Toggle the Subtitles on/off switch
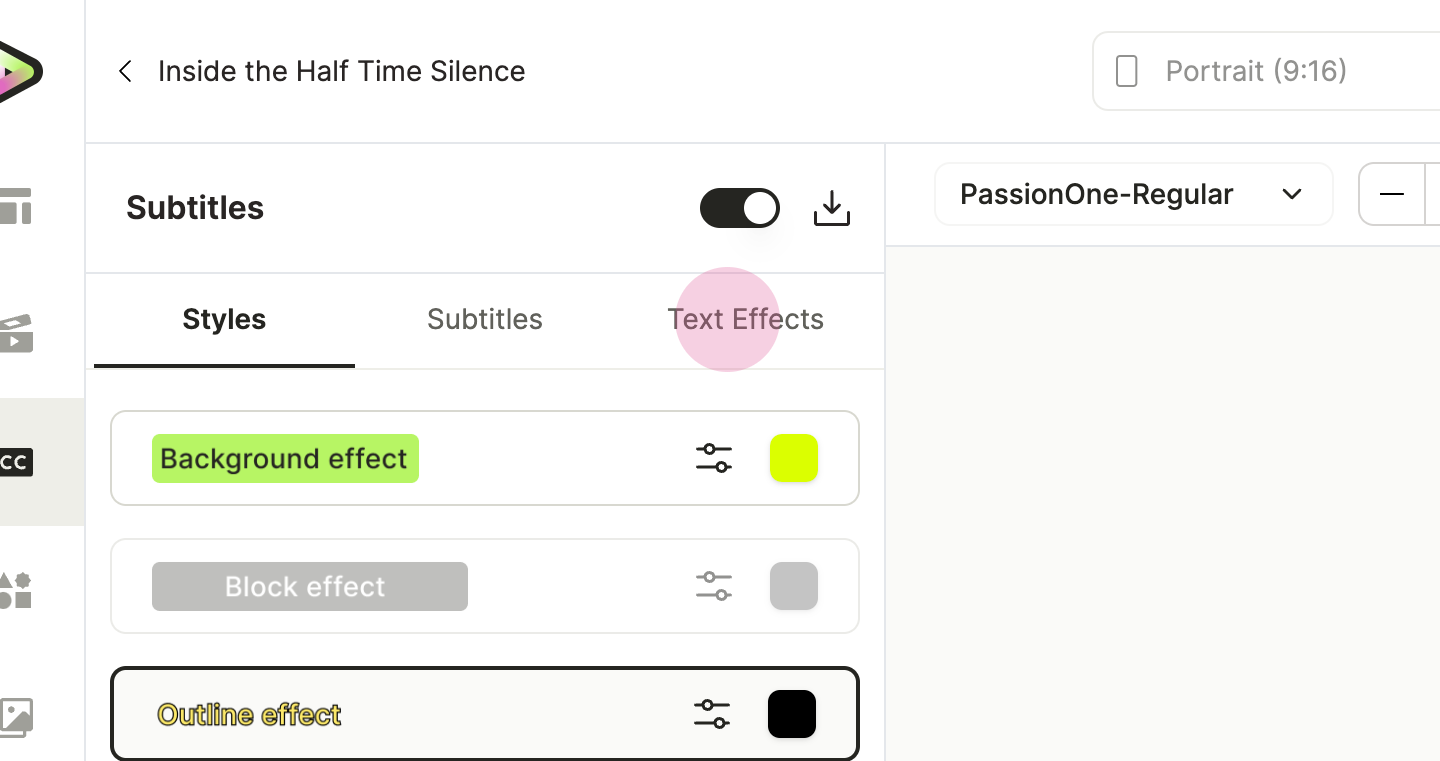Image resolution: width=1440 pixels, height=761 pixels. 740,208
